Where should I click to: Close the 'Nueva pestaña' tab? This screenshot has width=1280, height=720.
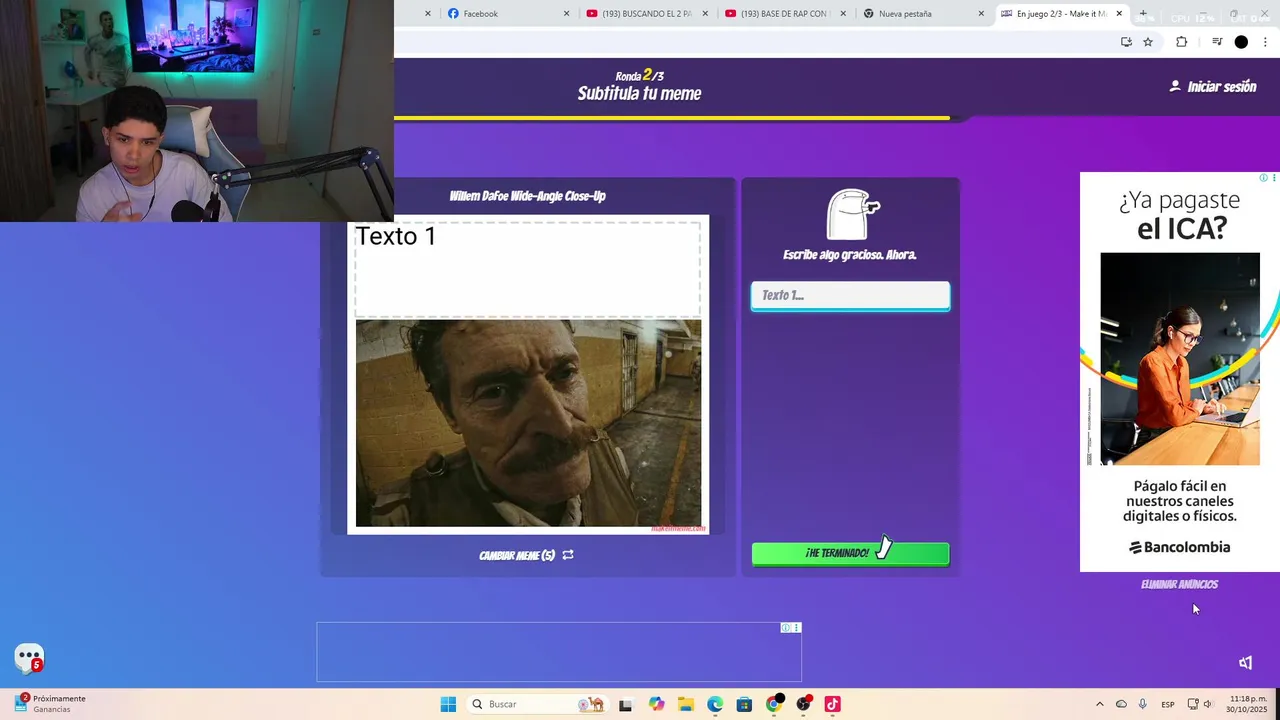pos(981,14)
